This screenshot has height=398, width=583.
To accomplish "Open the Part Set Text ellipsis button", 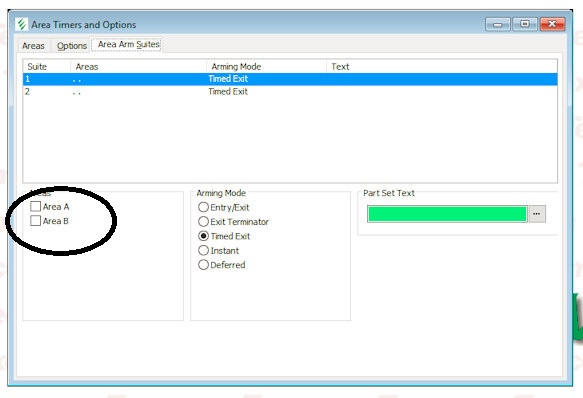I will point(537,214).
